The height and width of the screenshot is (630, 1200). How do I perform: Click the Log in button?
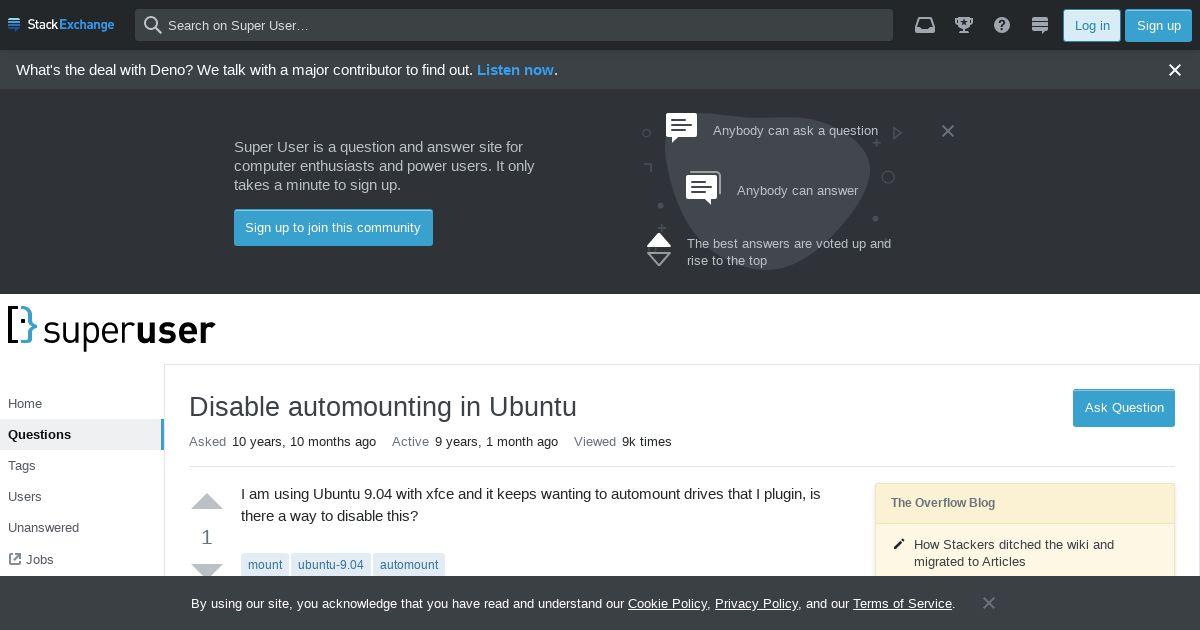coord(1092,25)
